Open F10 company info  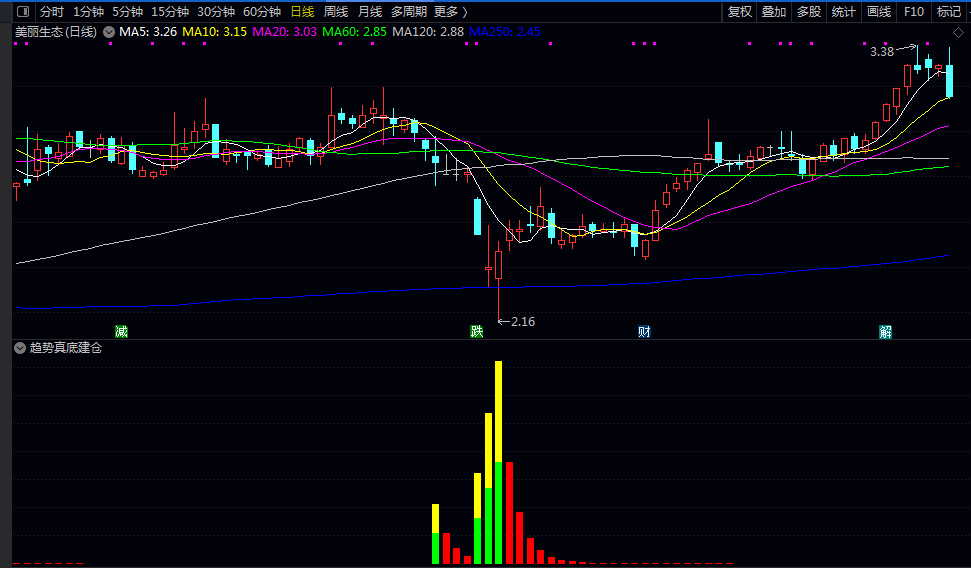[913, 12]
